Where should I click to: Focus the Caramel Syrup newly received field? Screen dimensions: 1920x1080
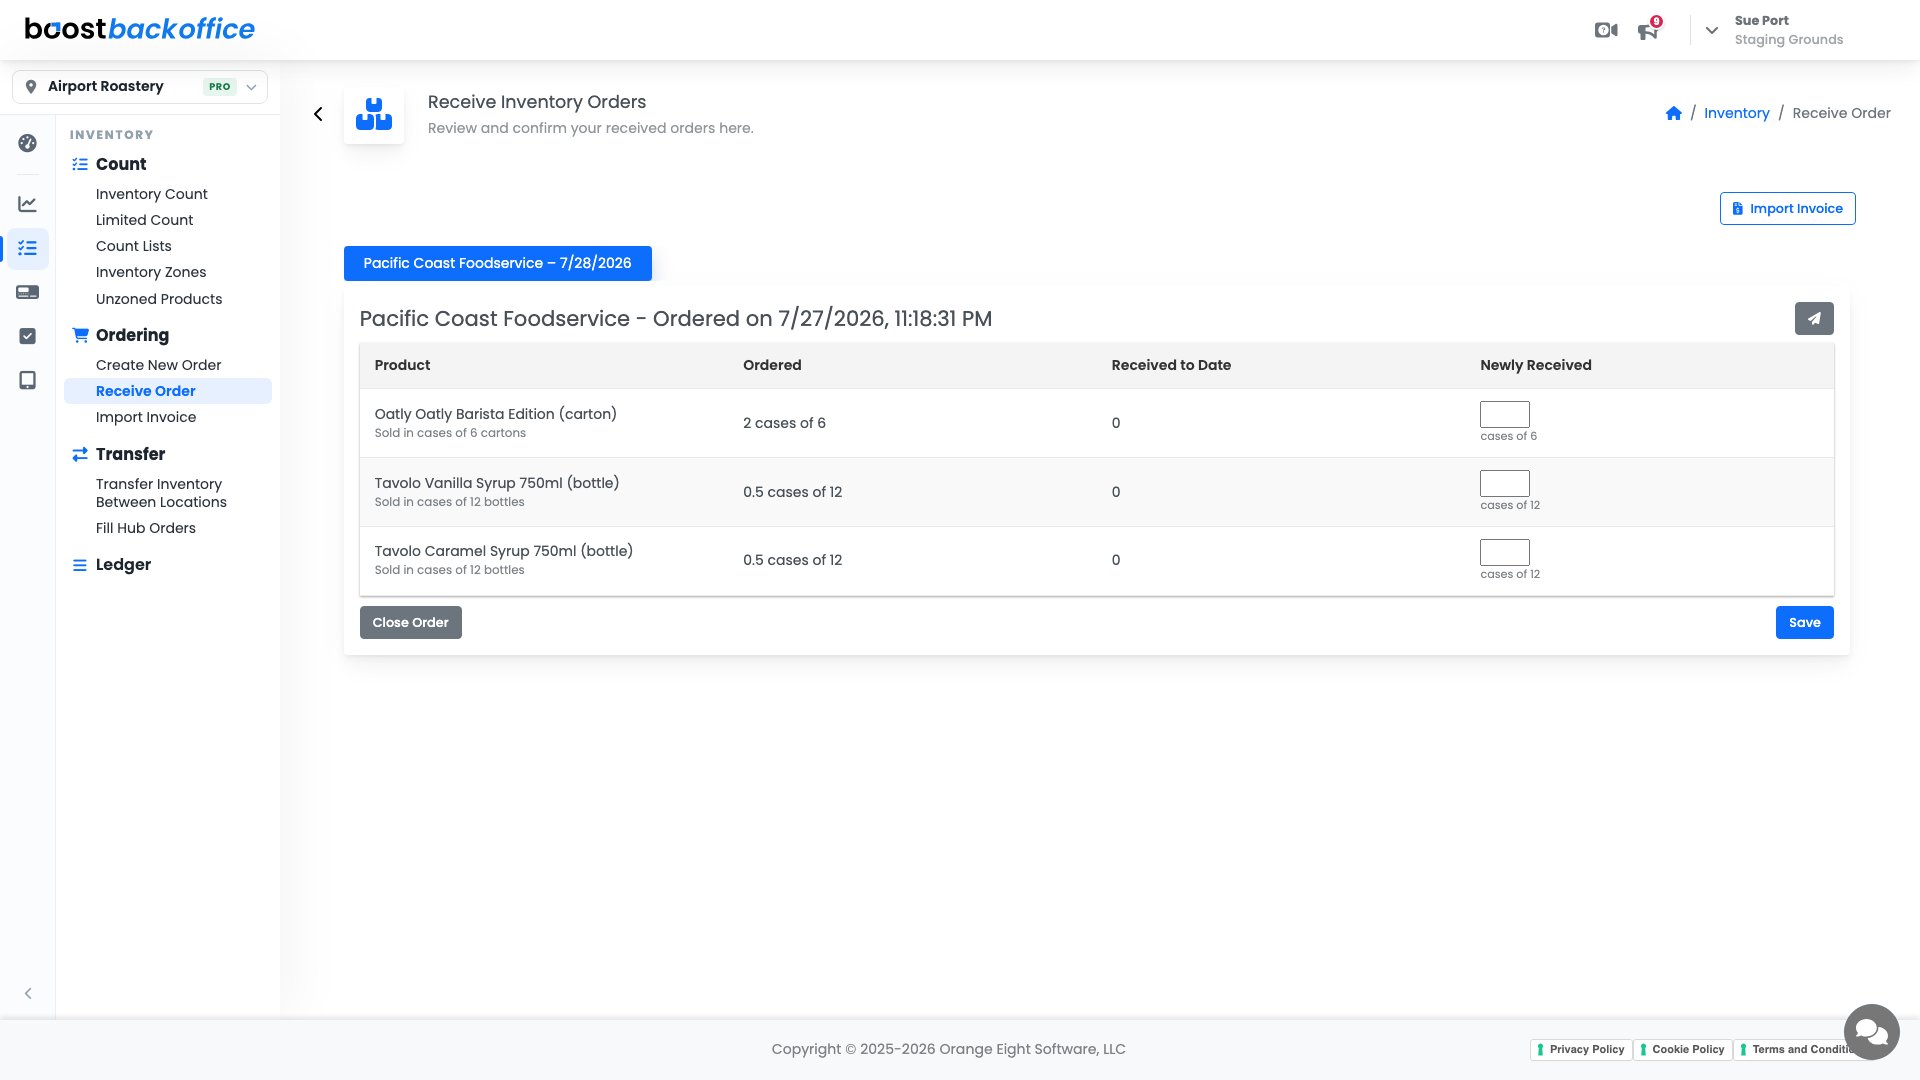1504,552
